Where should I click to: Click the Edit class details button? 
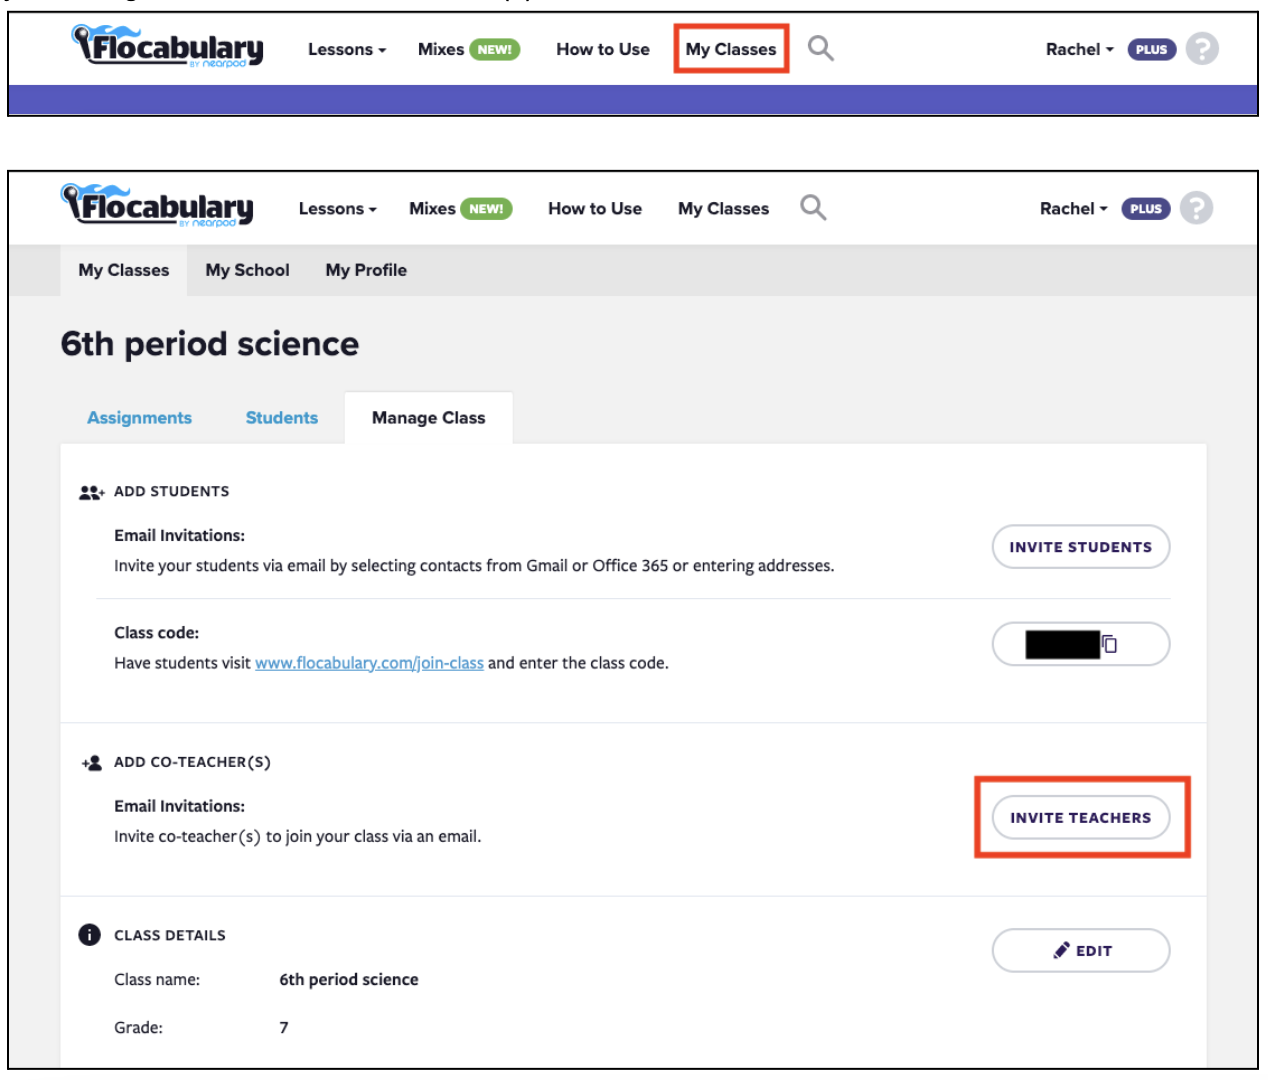[1080, 951]
